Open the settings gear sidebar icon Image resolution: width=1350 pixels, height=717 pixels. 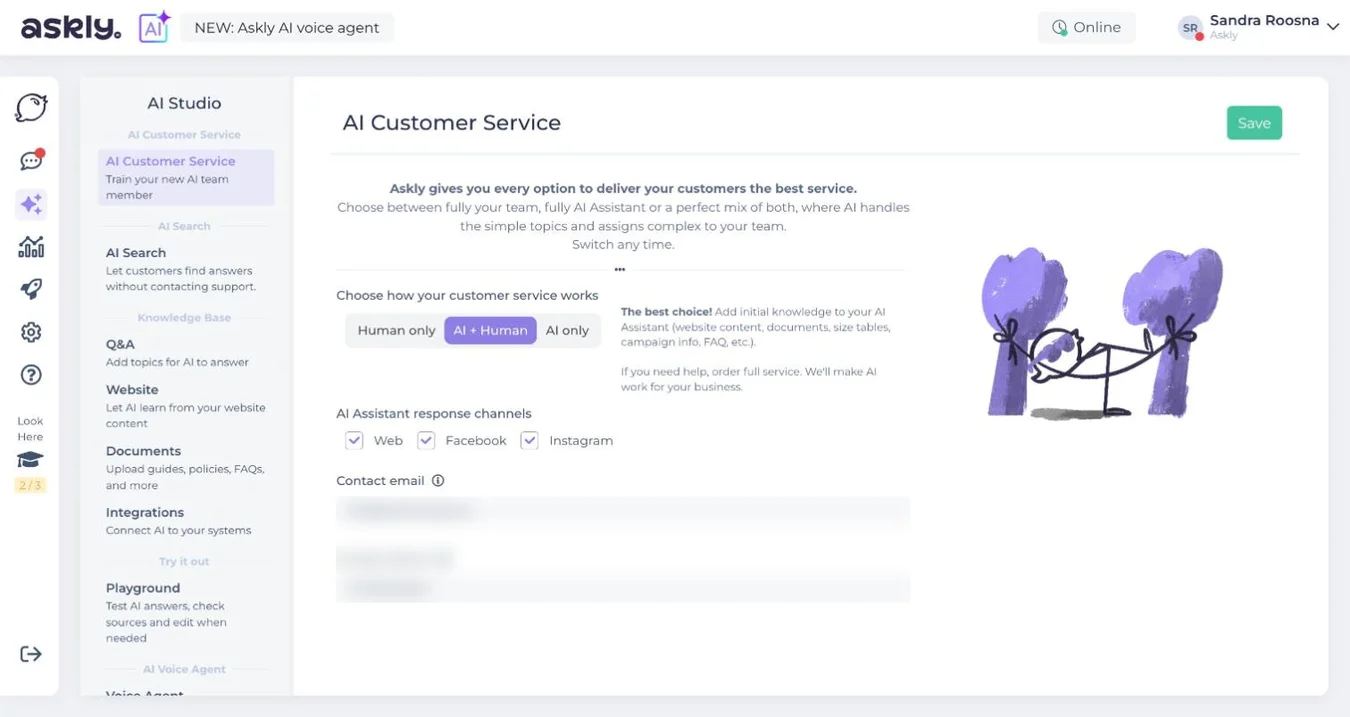31,332
